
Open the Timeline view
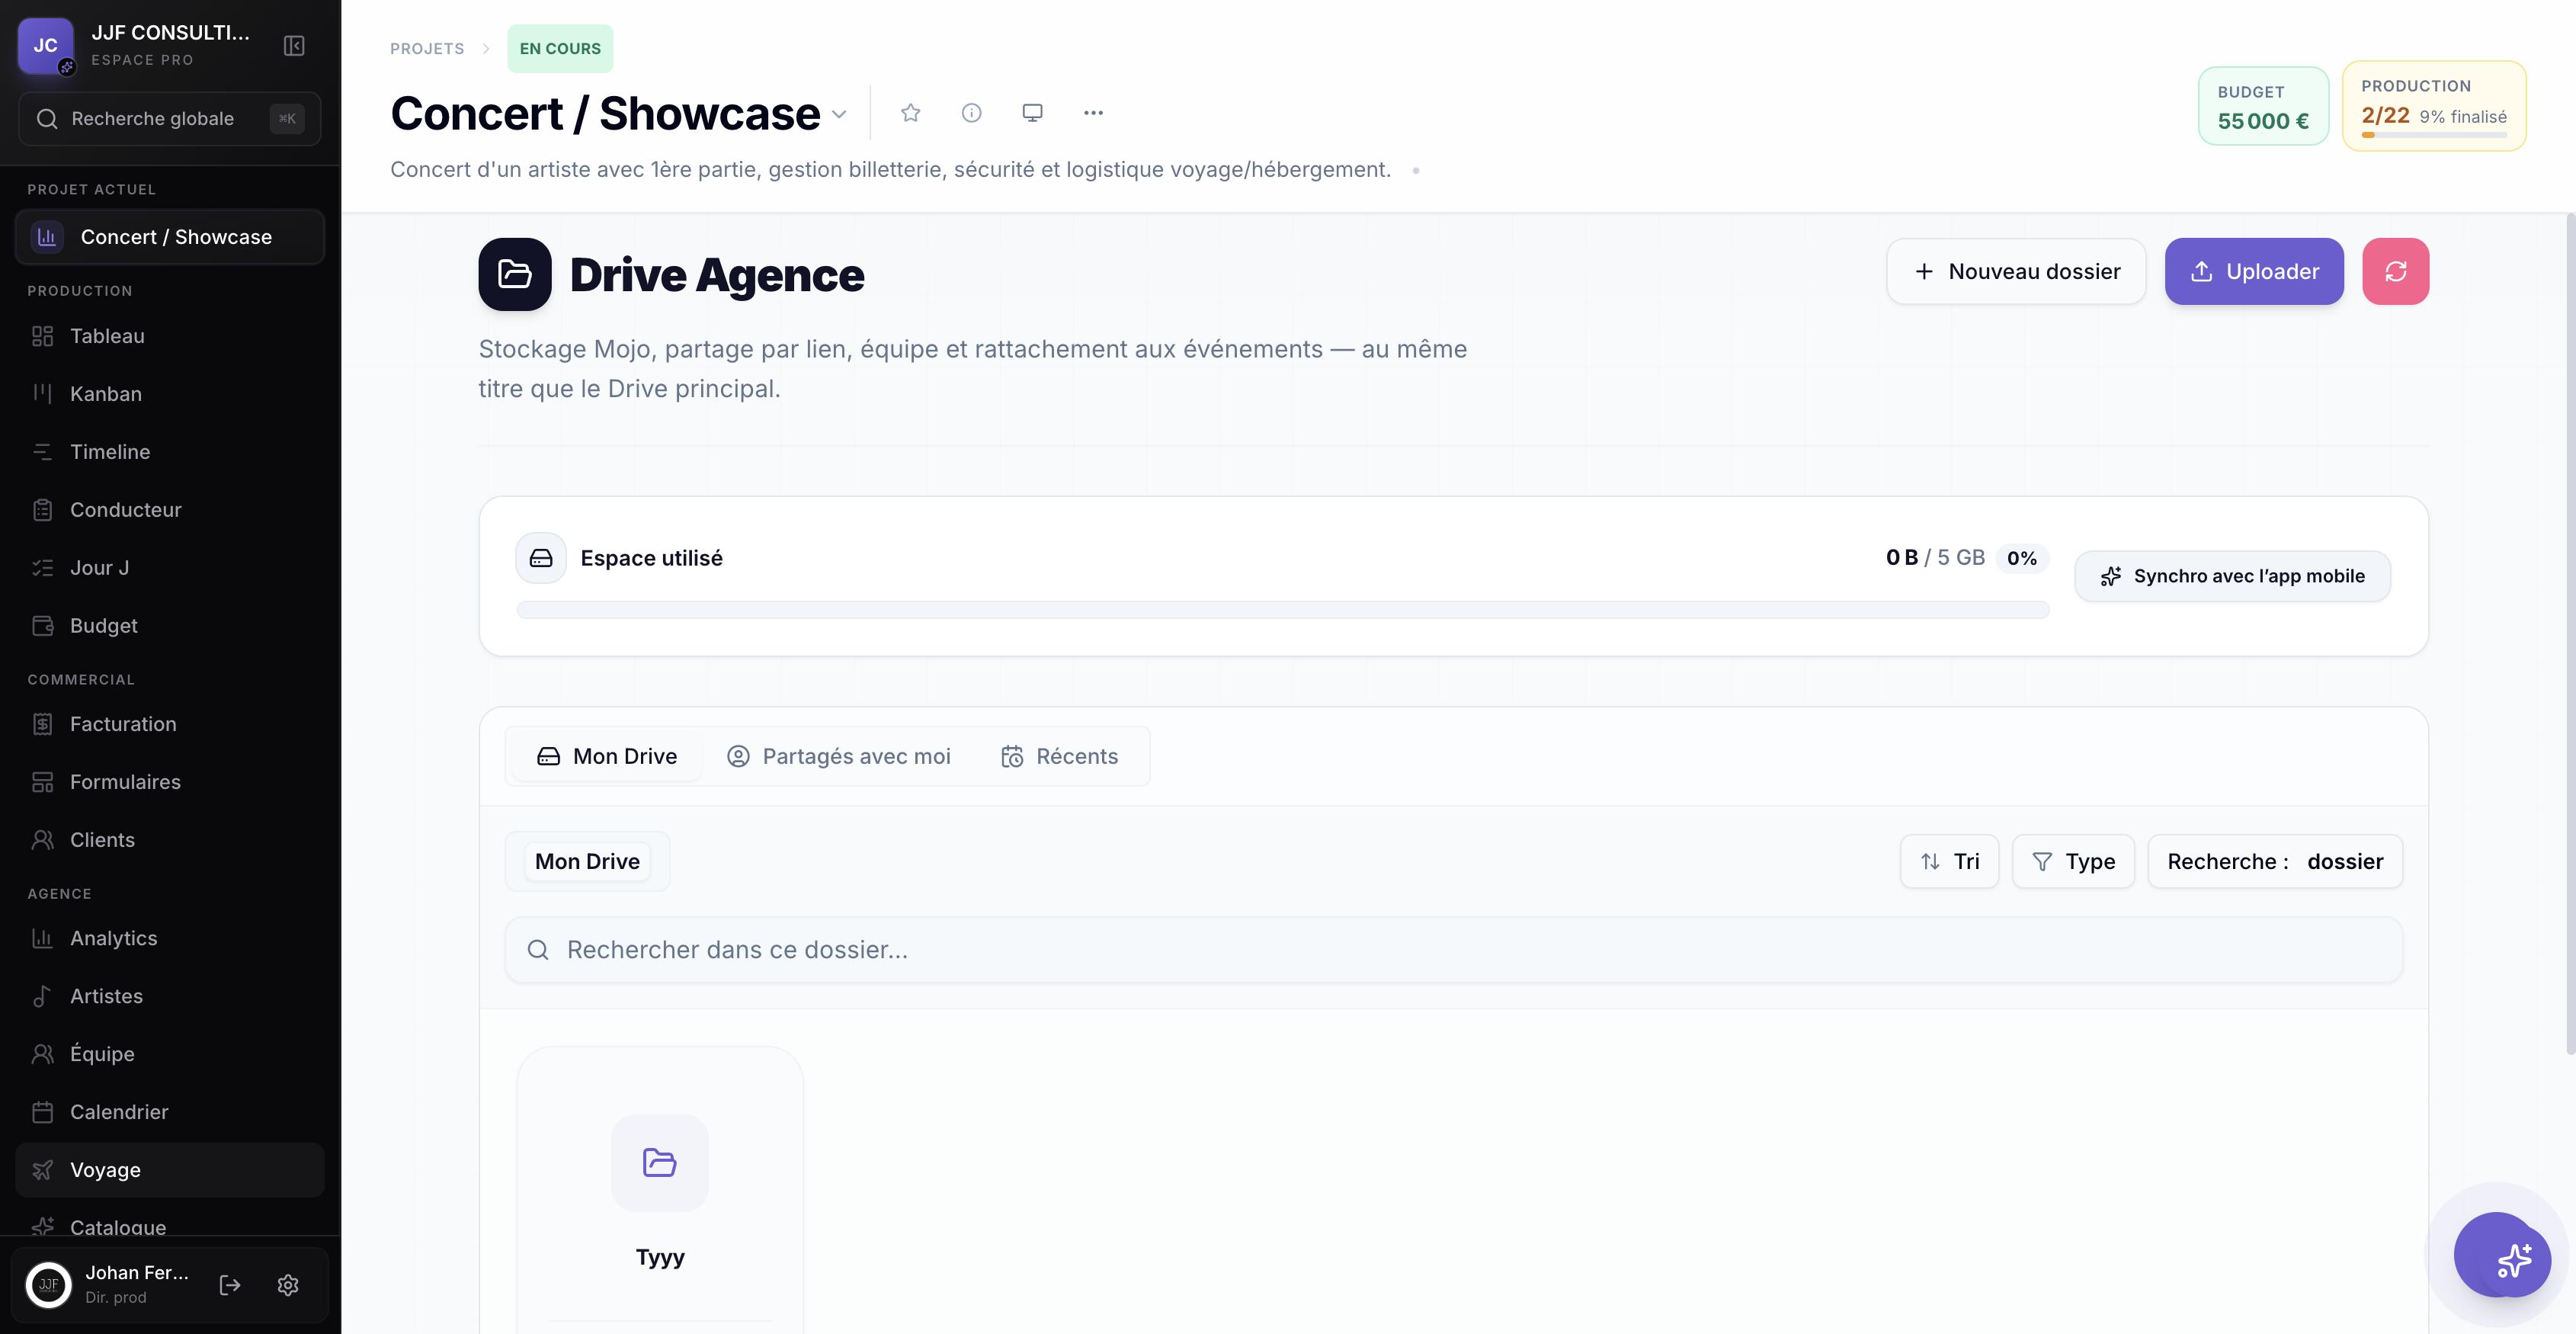click(x=170, y=452)
